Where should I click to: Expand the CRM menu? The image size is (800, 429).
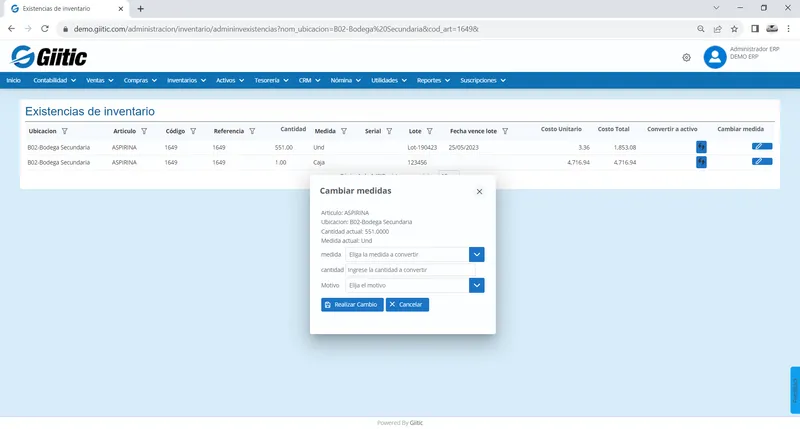pos(309,81)
